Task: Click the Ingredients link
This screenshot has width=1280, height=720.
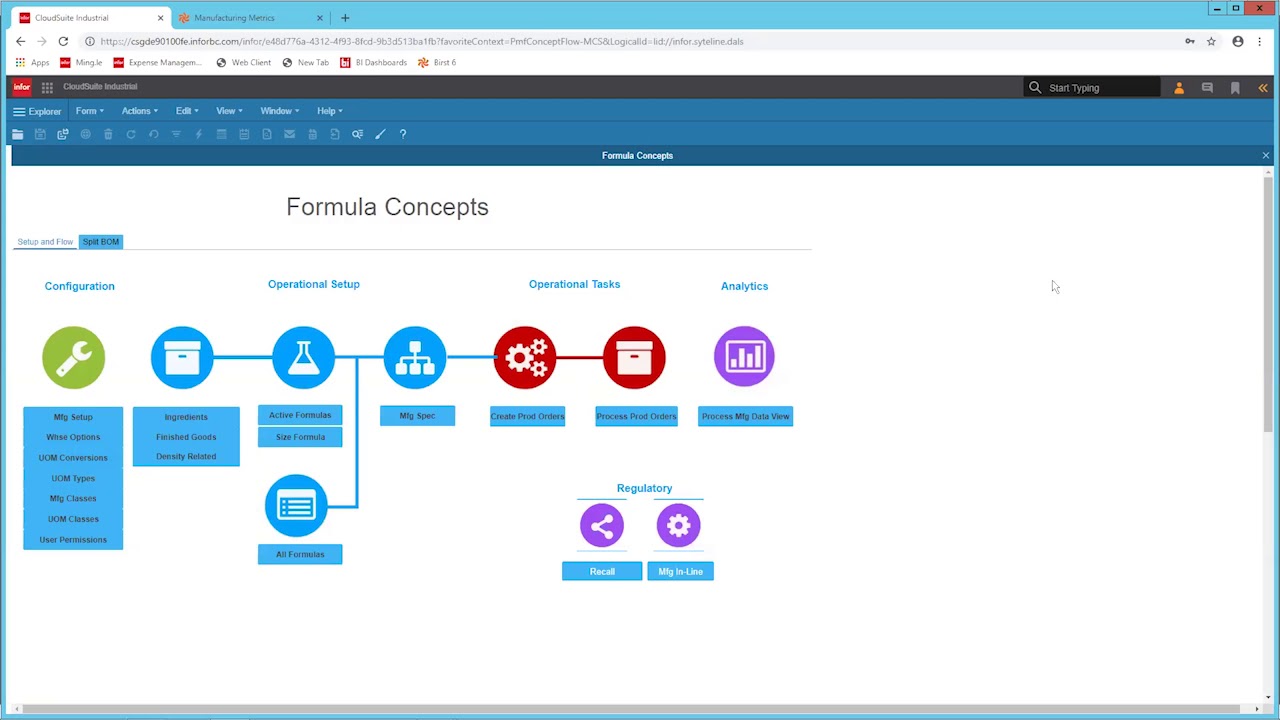Action: [x=186, y=417]
